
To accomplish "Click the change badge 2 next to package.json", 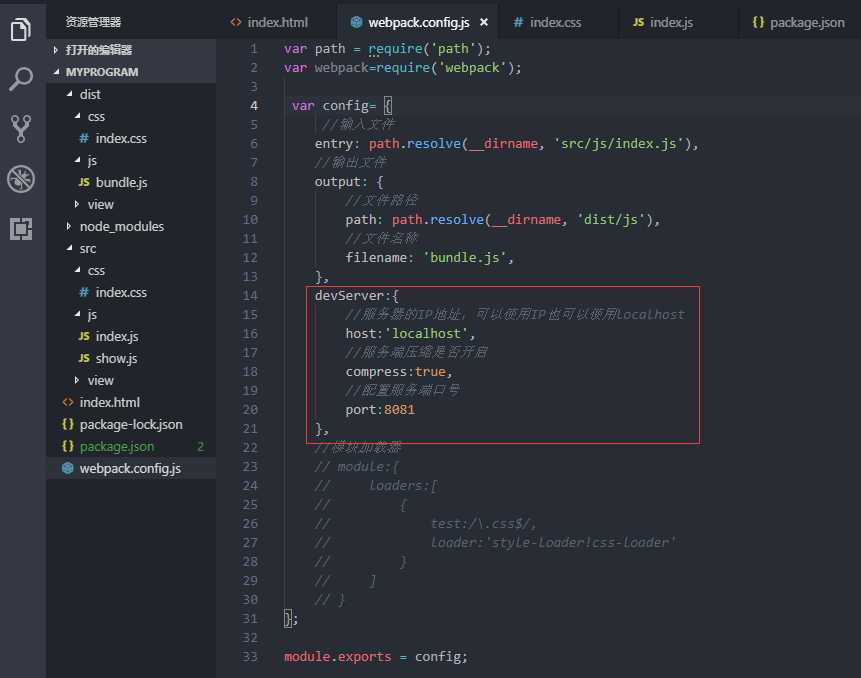I will (x=200, y=446).
